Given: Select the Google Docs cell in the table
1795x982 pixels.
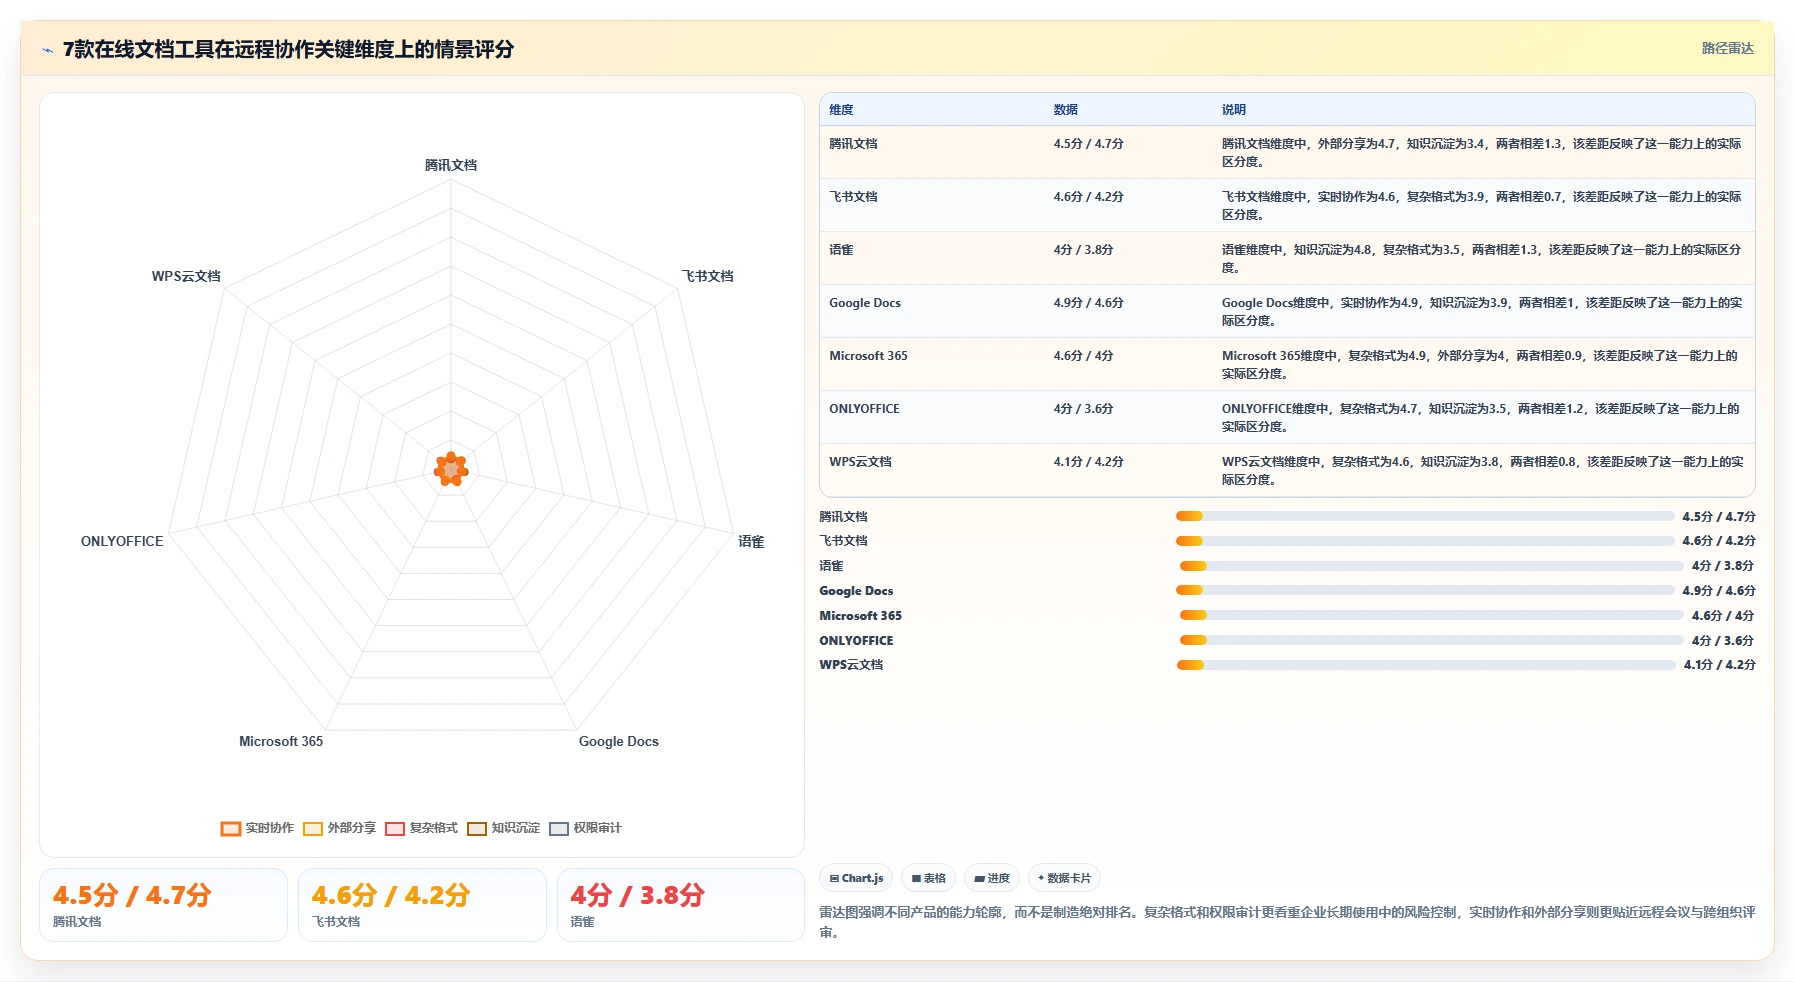Looking at the screenshot, I should tap(932, 311).
